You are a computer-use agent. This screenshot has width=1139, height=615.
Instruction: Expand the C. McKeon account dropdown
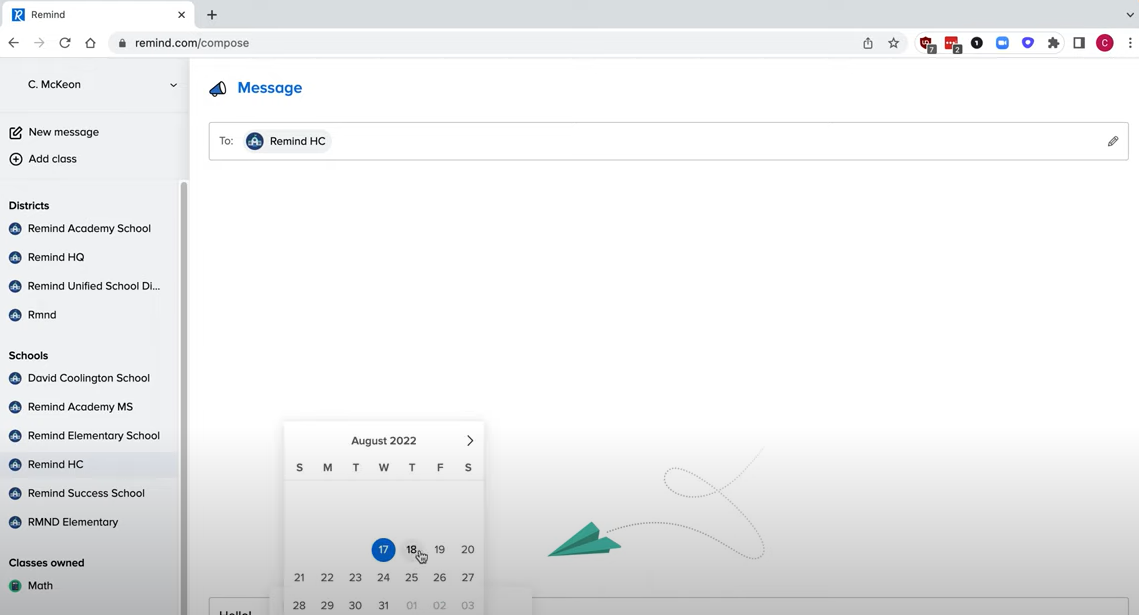point(172,85)
